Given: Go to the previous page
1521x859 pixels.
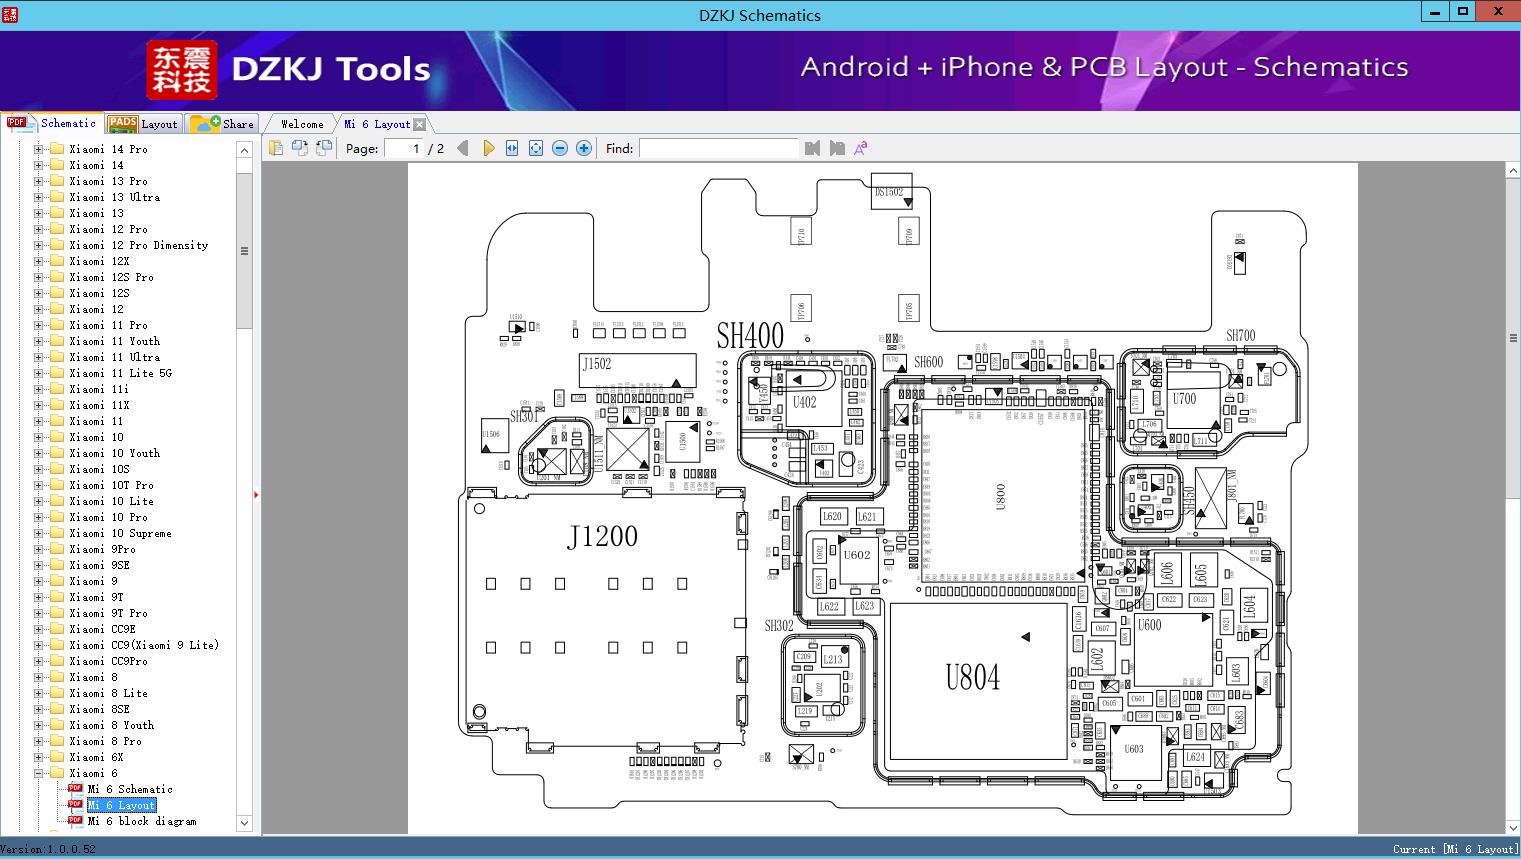Looking at the screenshot, I should 463,148.
